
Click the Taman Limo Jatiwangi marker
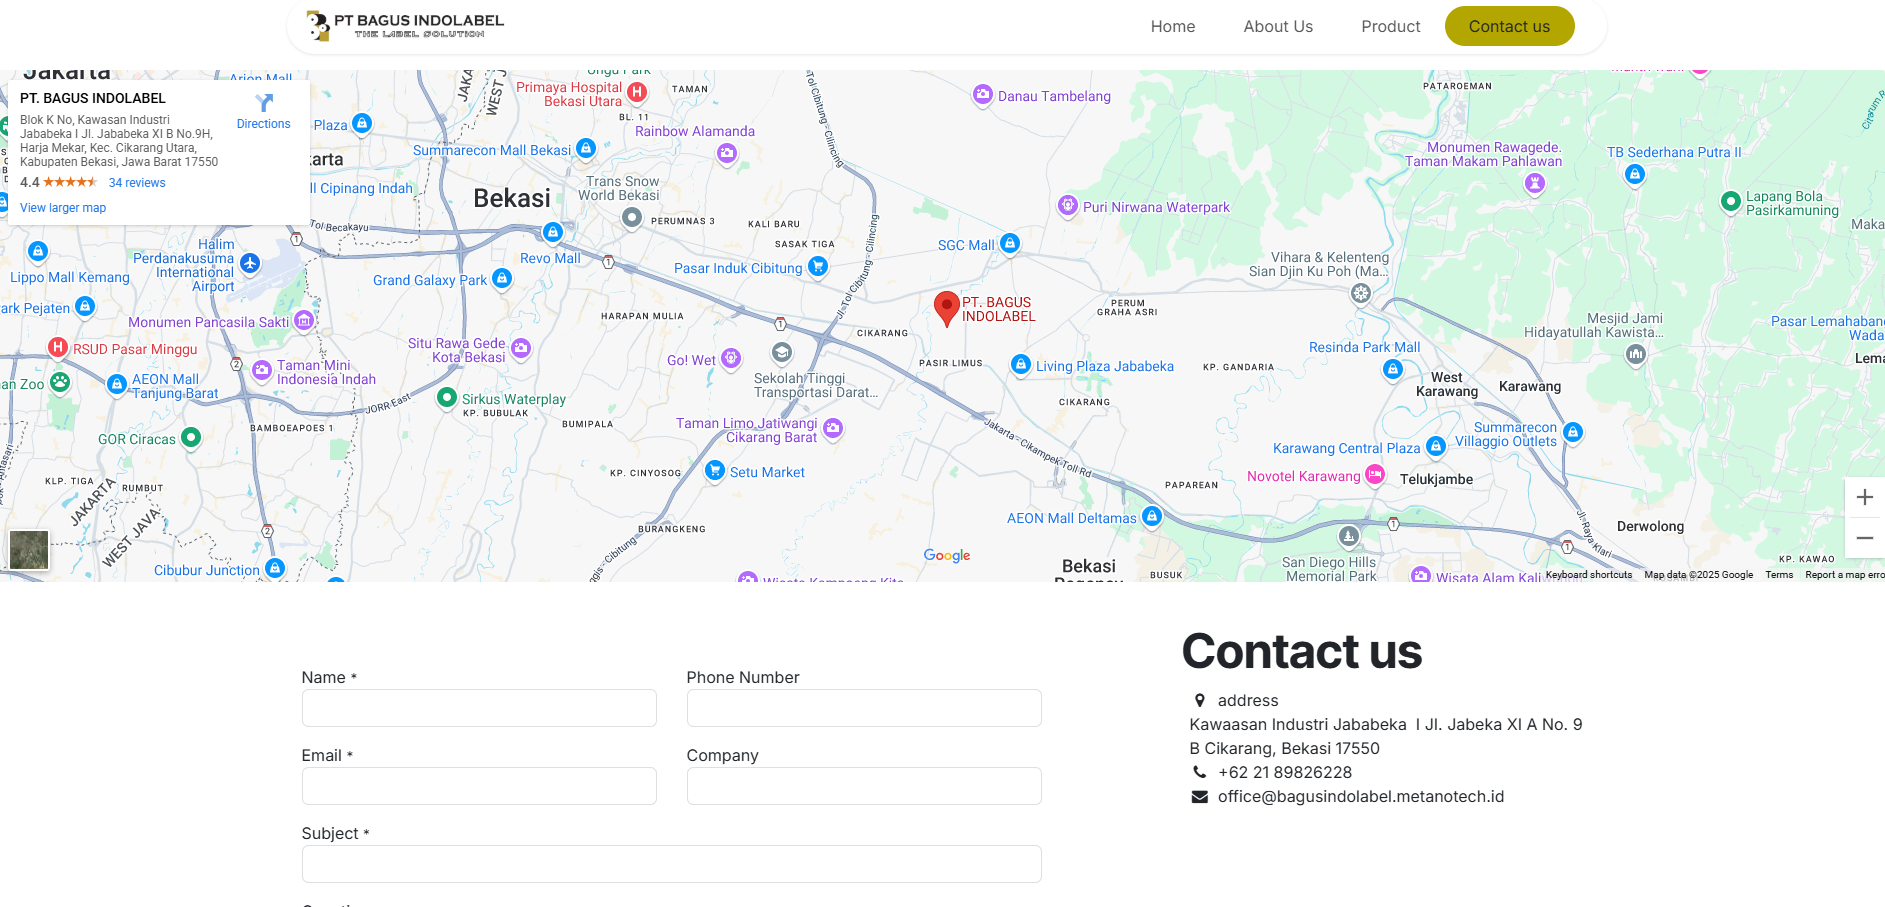tap(833, 428)
